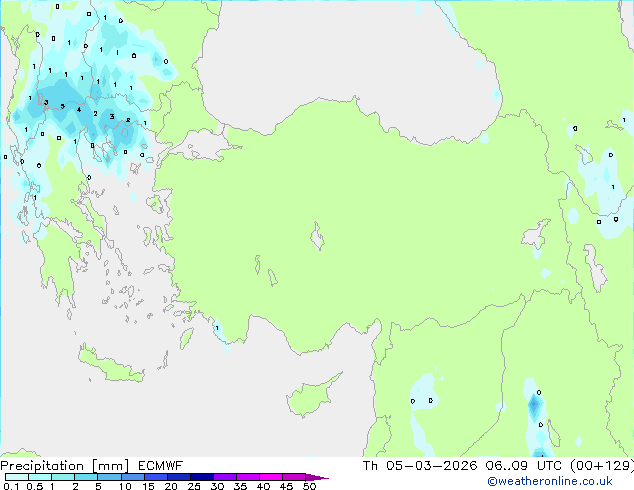Click the "50" legend scale label
The width and height of the screenshot is (634, 490).
click(x=310, y=486)
